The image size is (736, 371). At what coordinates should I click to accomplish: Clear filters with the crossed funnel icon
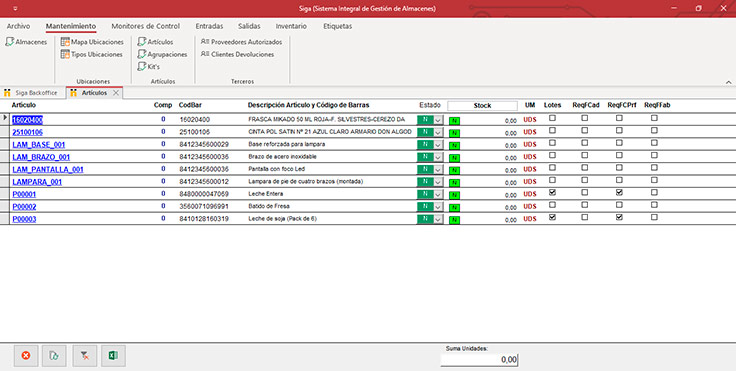pos(84,356)
